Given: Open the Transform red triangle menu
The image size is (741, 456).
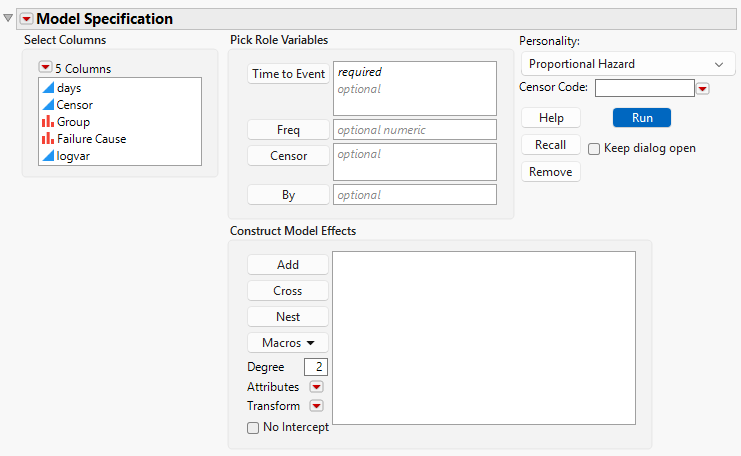Looking at the screenshot, I should (317, 406).
